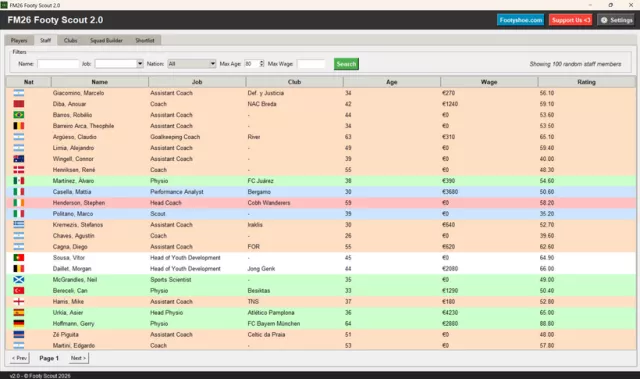
Task: Select wage cell €4230
Action: (x=450, y=313)
